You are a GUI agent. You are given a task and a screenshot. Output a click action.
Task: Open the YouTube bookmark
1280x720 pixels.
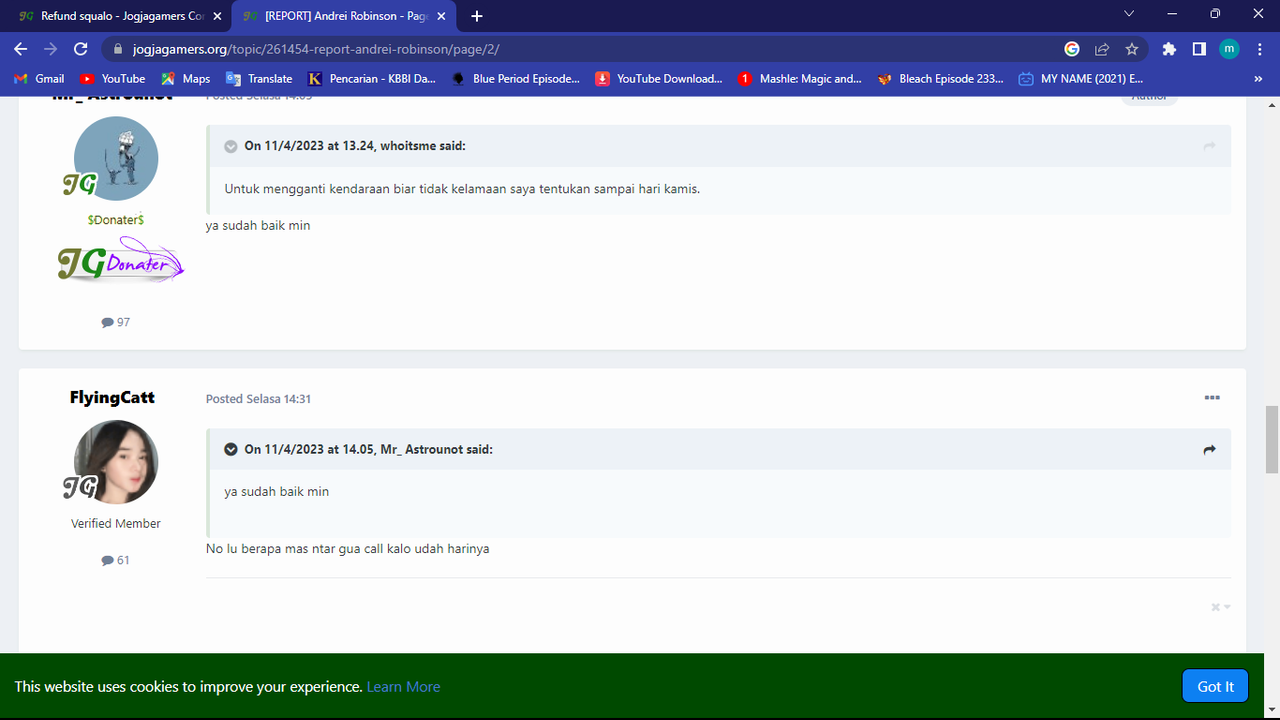pos(112,79)
